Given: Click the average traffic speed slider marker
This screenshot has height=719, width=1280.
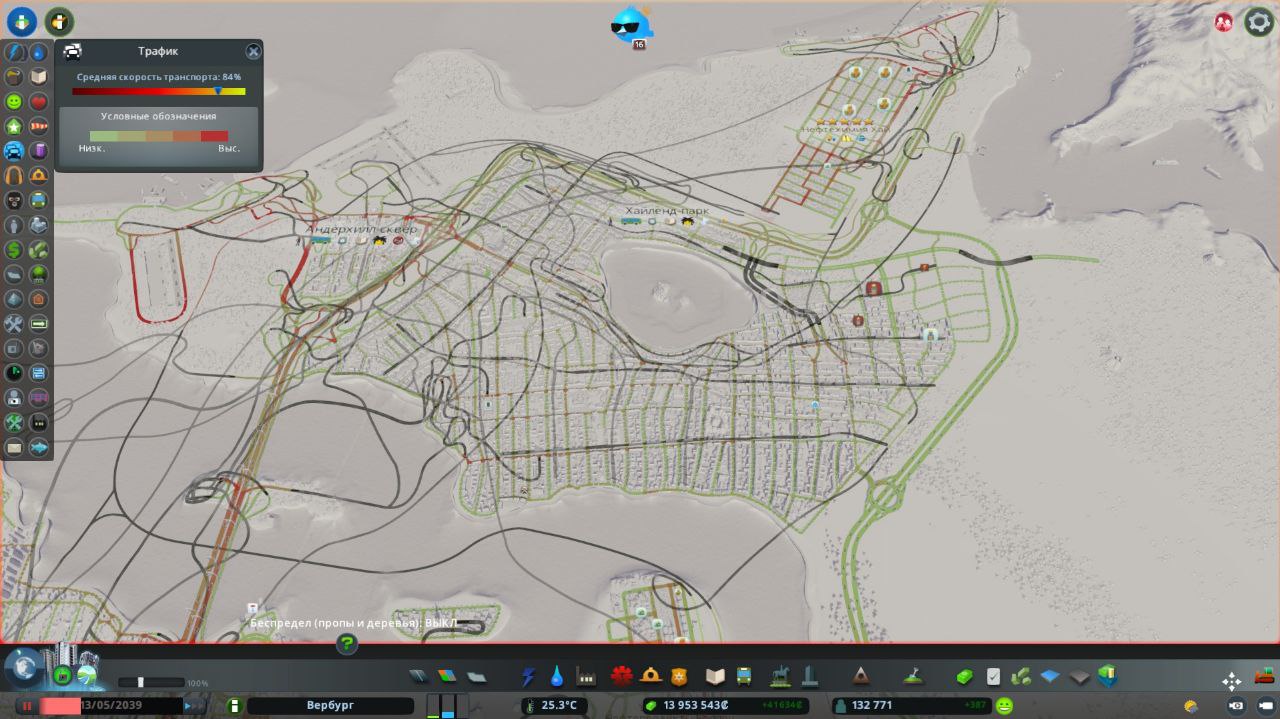Looking at the screenshot, I should (218, 91).
